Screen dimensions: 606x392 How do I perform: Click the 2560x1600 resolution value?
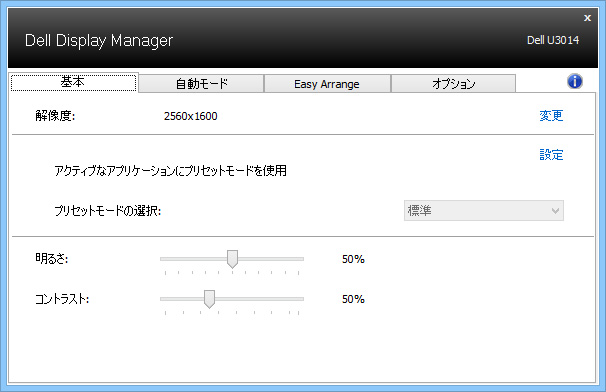pos(191,116)
